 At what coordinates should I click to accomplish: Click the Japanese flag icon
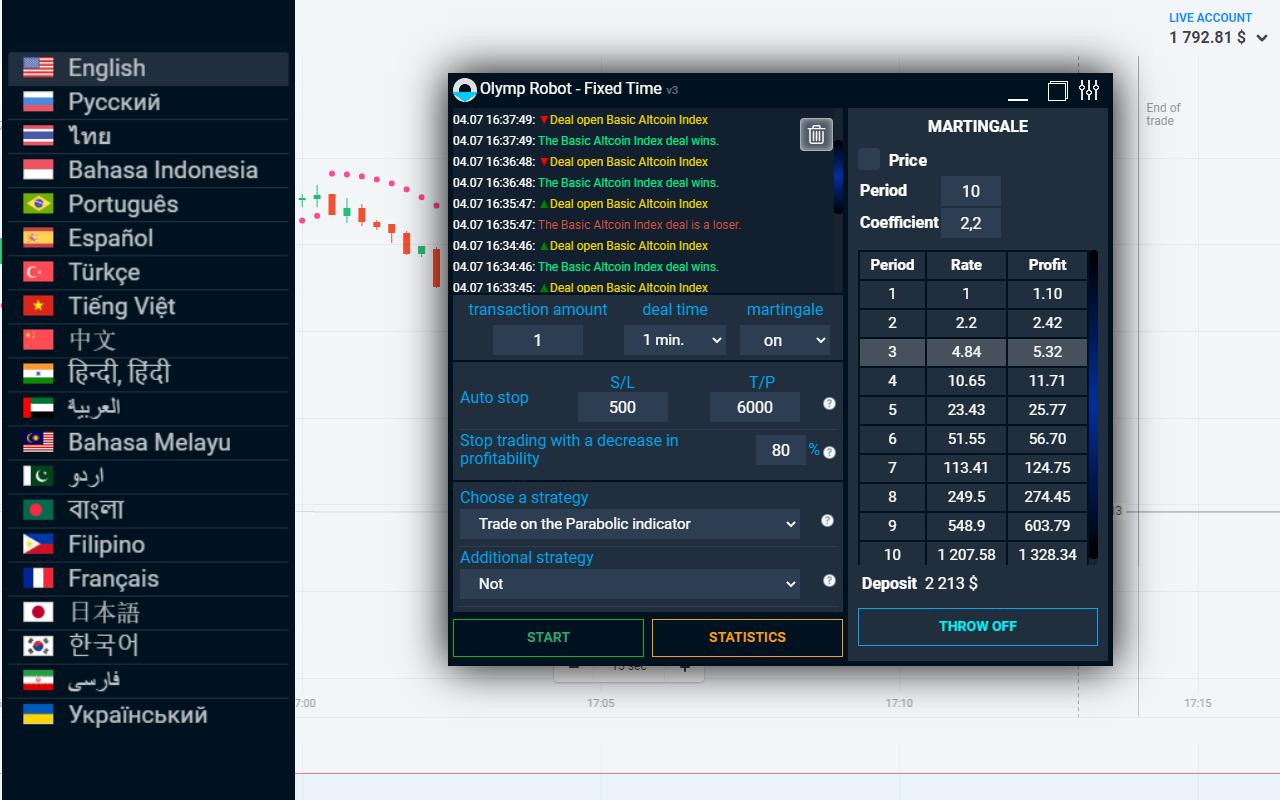(x=38, y=612)
